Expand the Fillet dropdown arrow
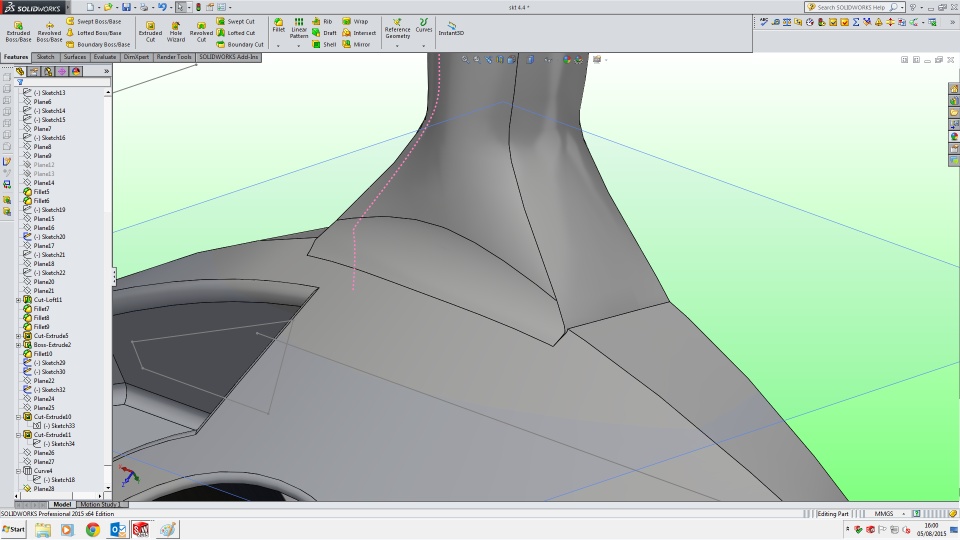This screenshot has height=540, width=960. [x=279, y=46]
